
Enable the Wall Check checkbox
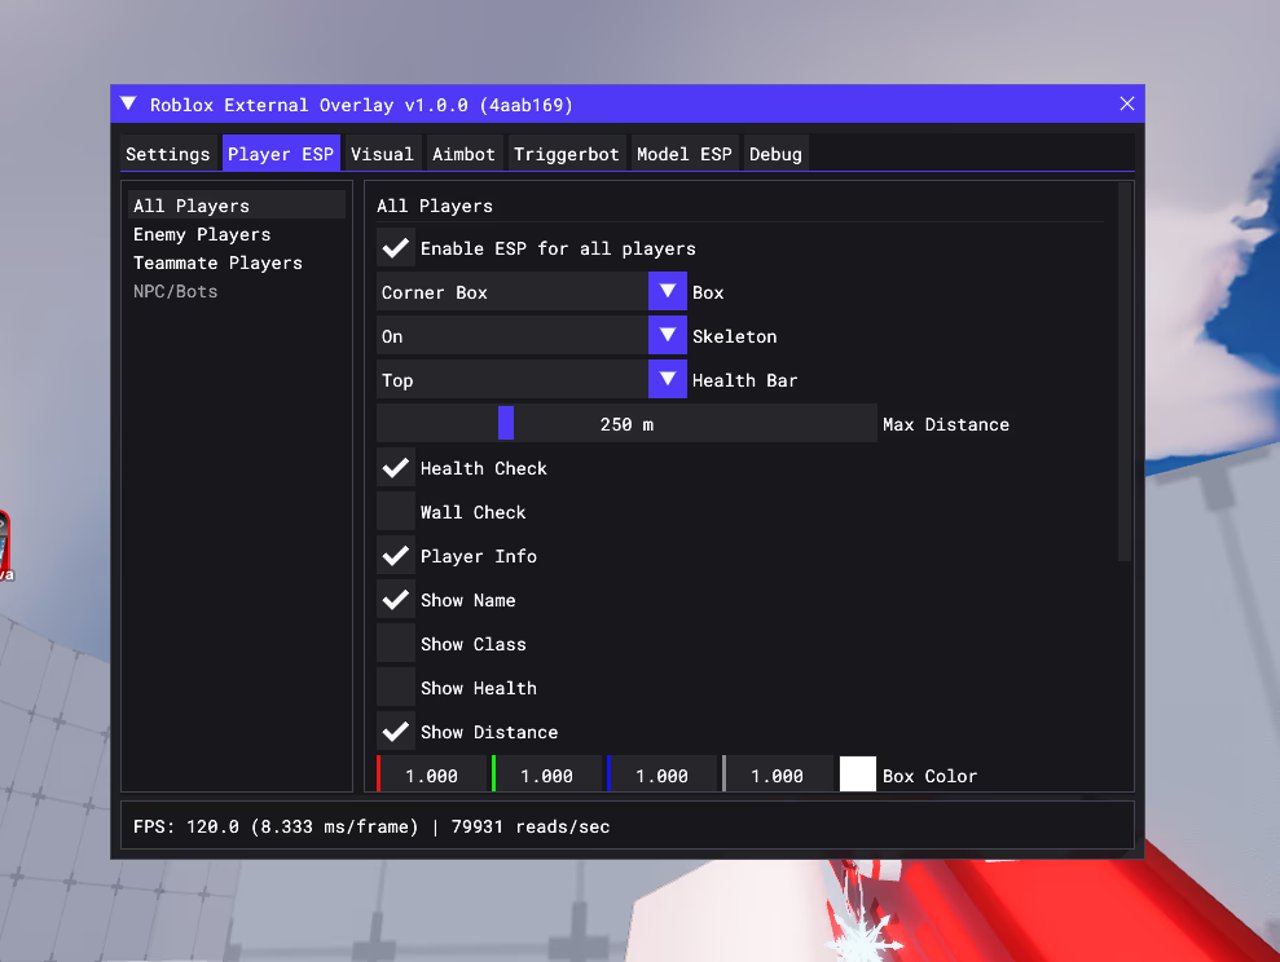(x=396, y=512)
